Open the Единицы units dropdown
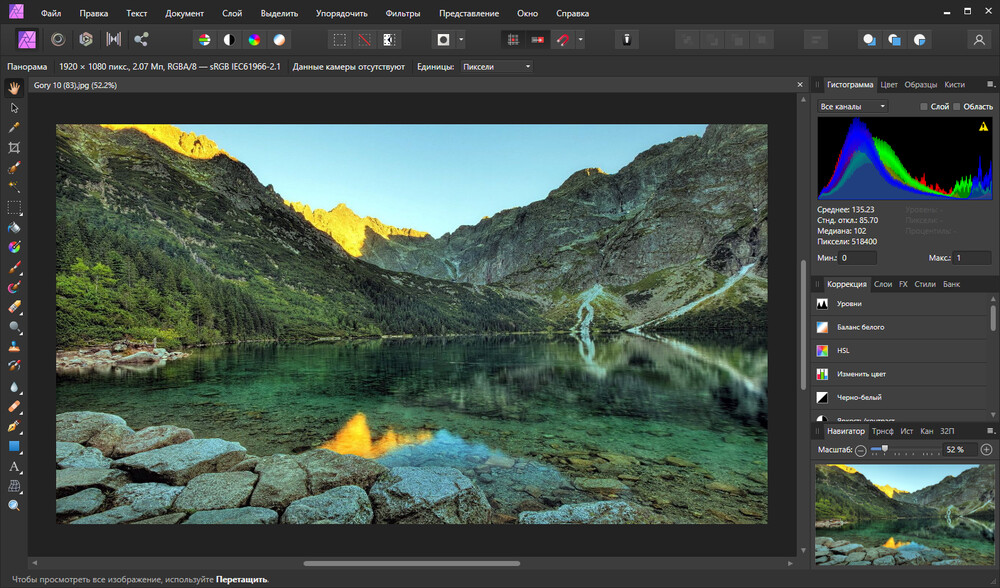The height and width of the screenshot is (588, 1000). [497, 67]
